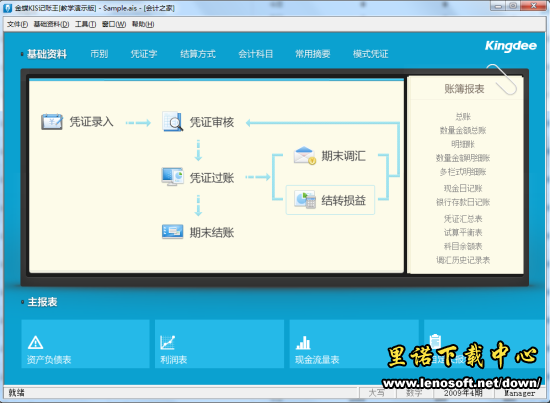Open the 现金日记账 cash journal
This screenshot has width=550, height=403.
click(x=463, y=188)
